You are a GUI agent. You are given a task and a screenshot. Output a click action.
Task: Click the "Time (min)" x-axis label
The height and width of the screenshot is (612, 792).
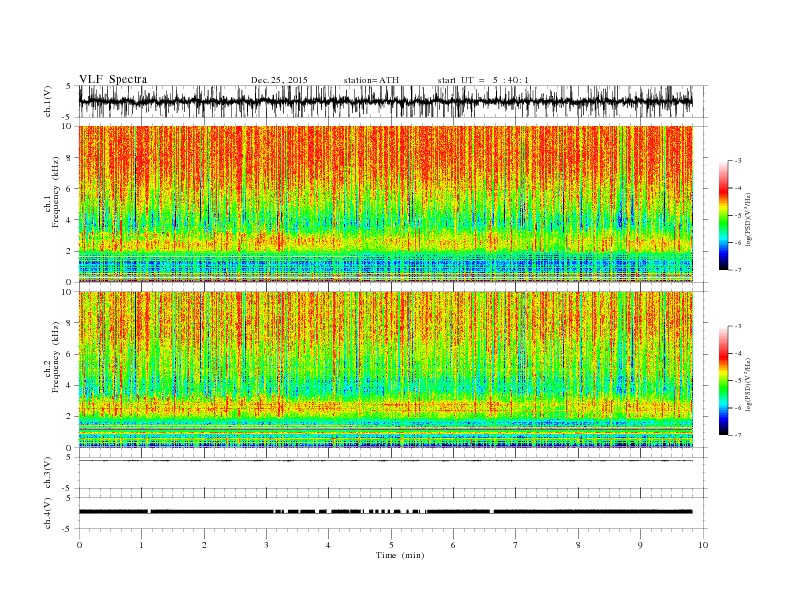coord(400,555)
